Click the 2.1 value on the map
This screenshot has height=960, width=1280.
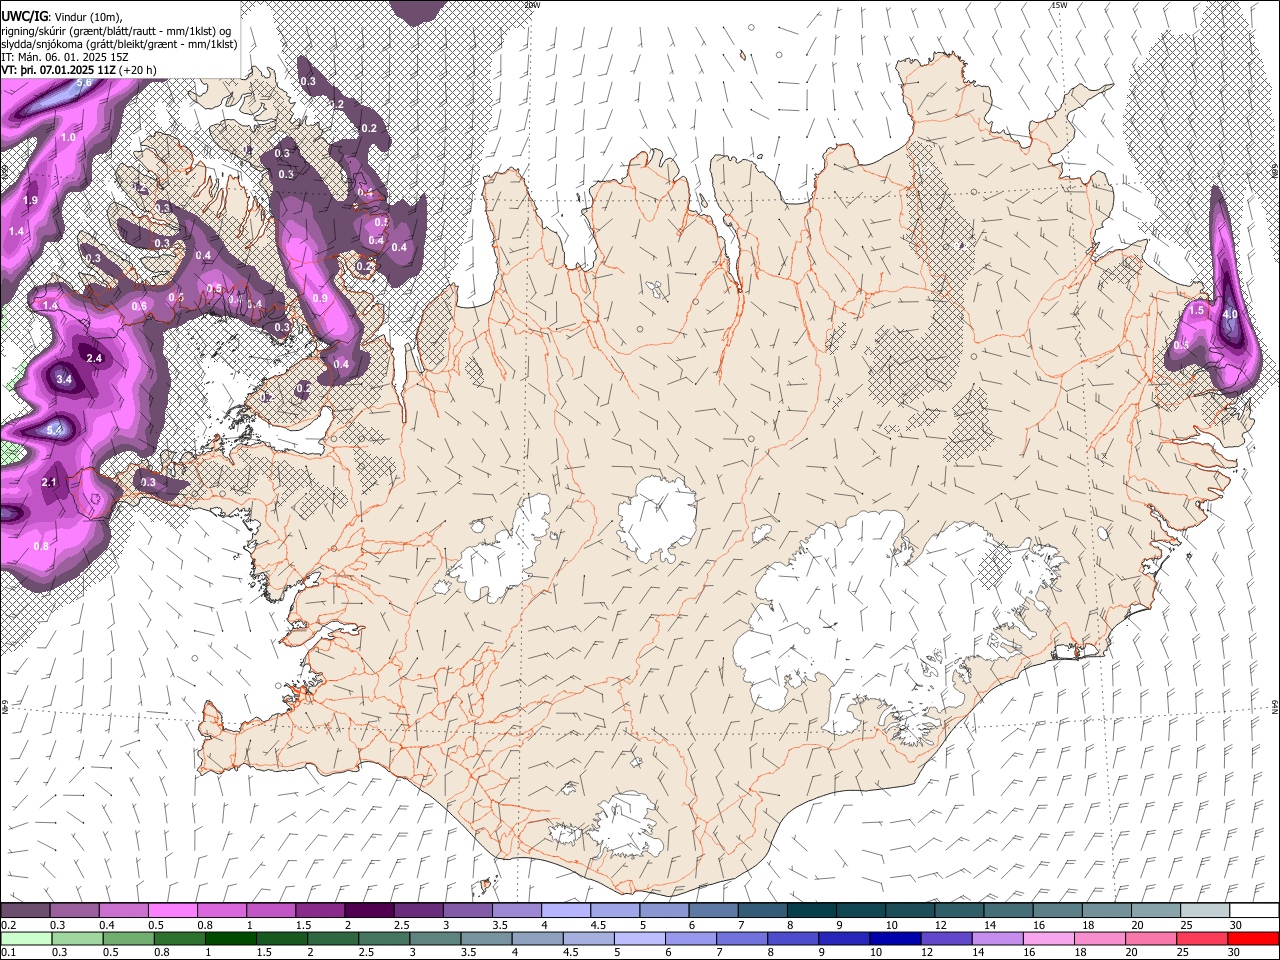(50, 483)
